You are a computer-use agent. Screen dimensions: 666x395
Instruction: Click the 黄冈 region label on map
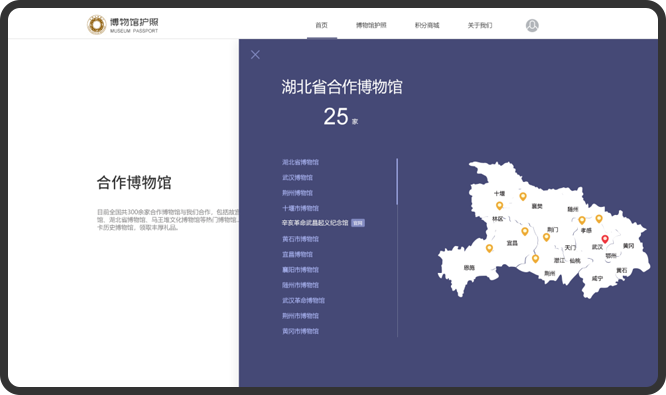coord(628,246)
